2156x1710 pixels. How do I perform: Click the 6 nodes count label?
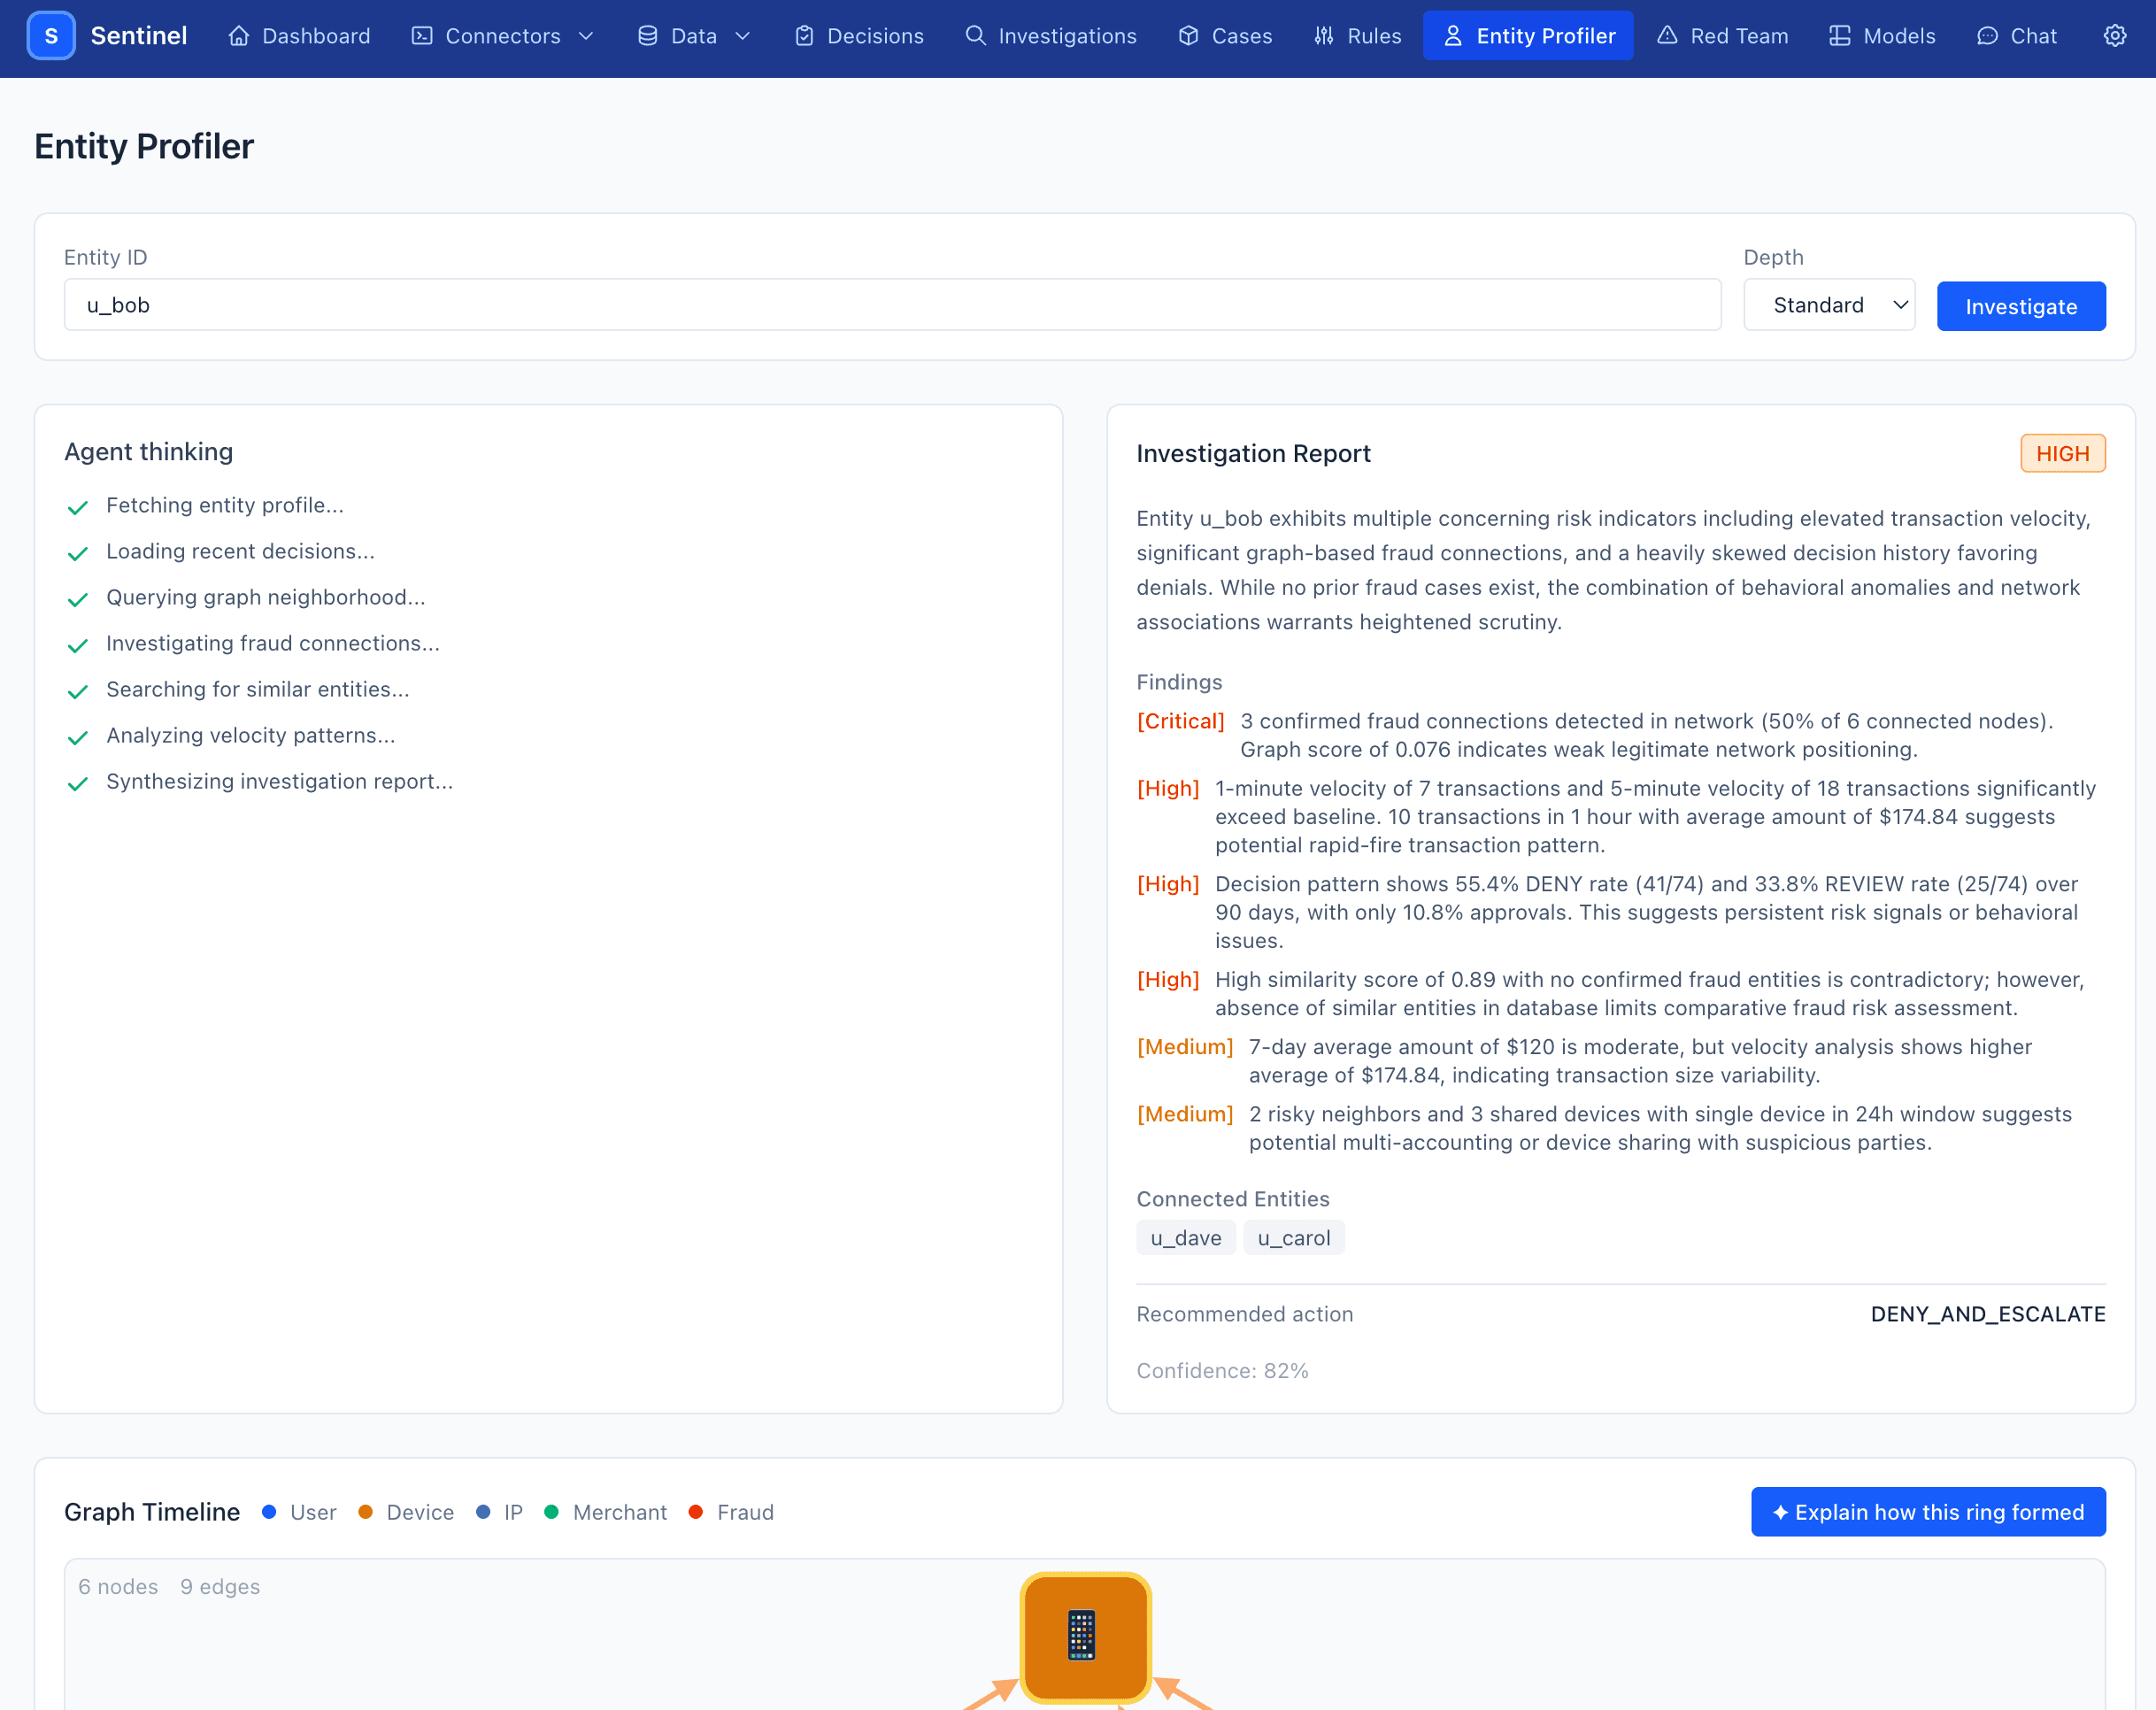(118, 1587)
